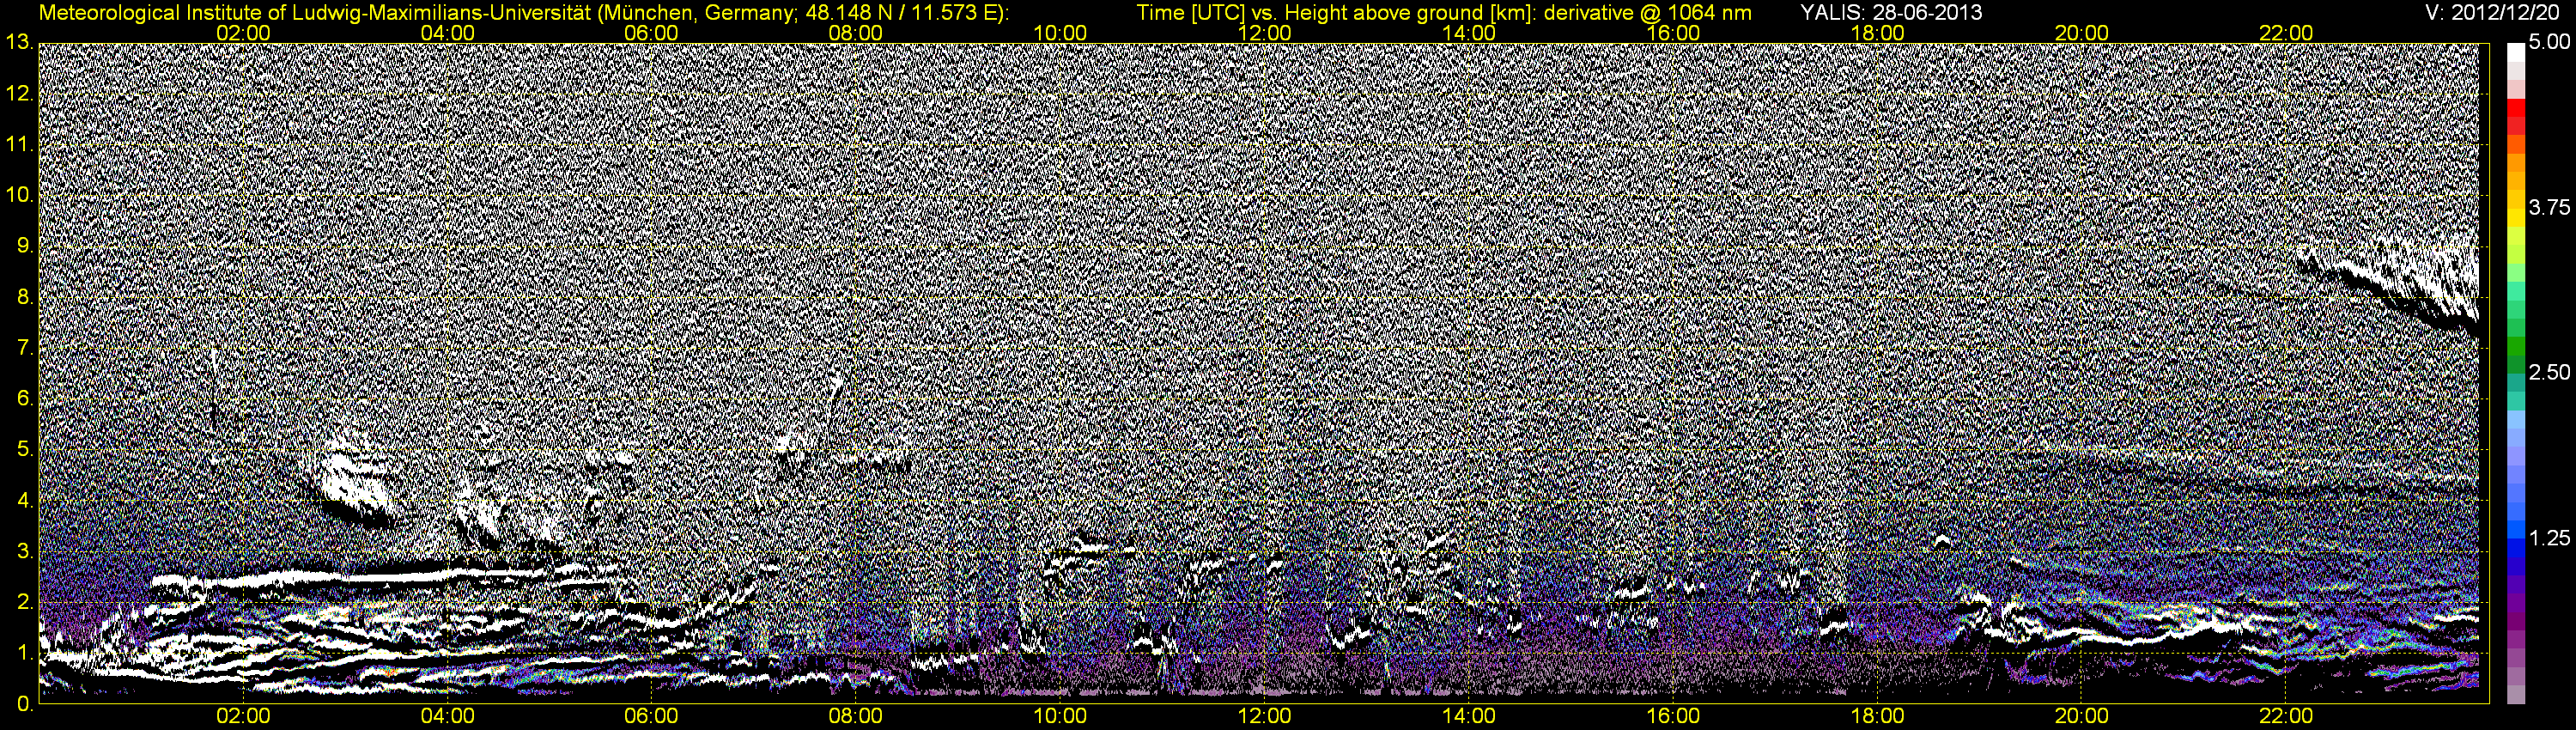Click 22:00 on the lower time axis

[2286, 716]
